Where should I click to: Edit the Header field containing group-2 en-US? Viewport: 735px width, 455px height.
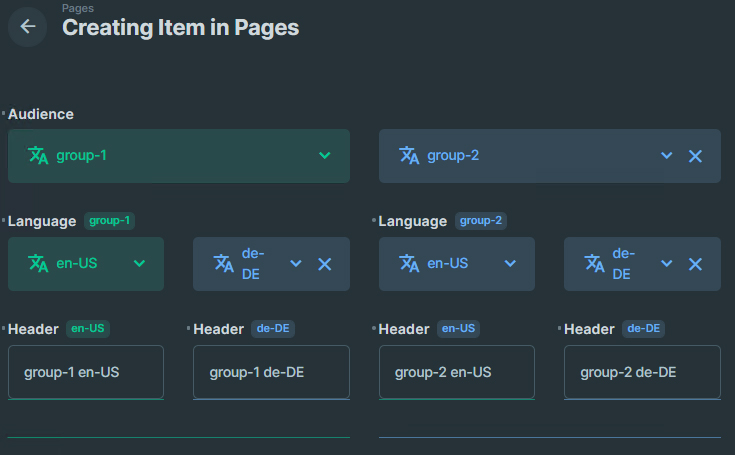pos(457,372)
